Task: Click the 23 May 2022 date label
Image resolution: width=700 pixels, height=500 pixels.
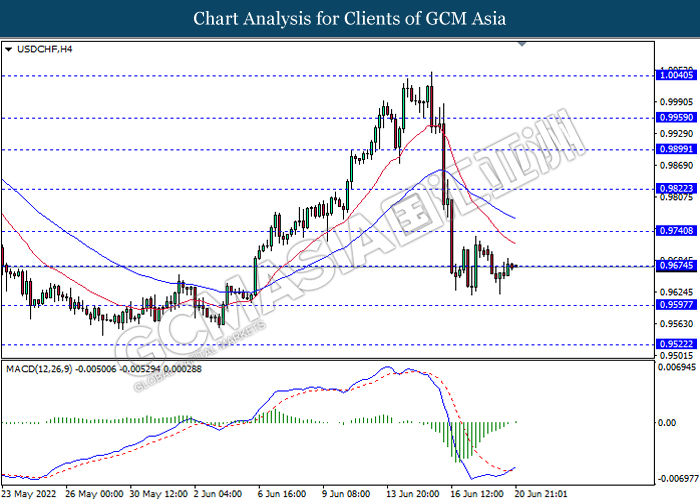Action: pos(29,494)
